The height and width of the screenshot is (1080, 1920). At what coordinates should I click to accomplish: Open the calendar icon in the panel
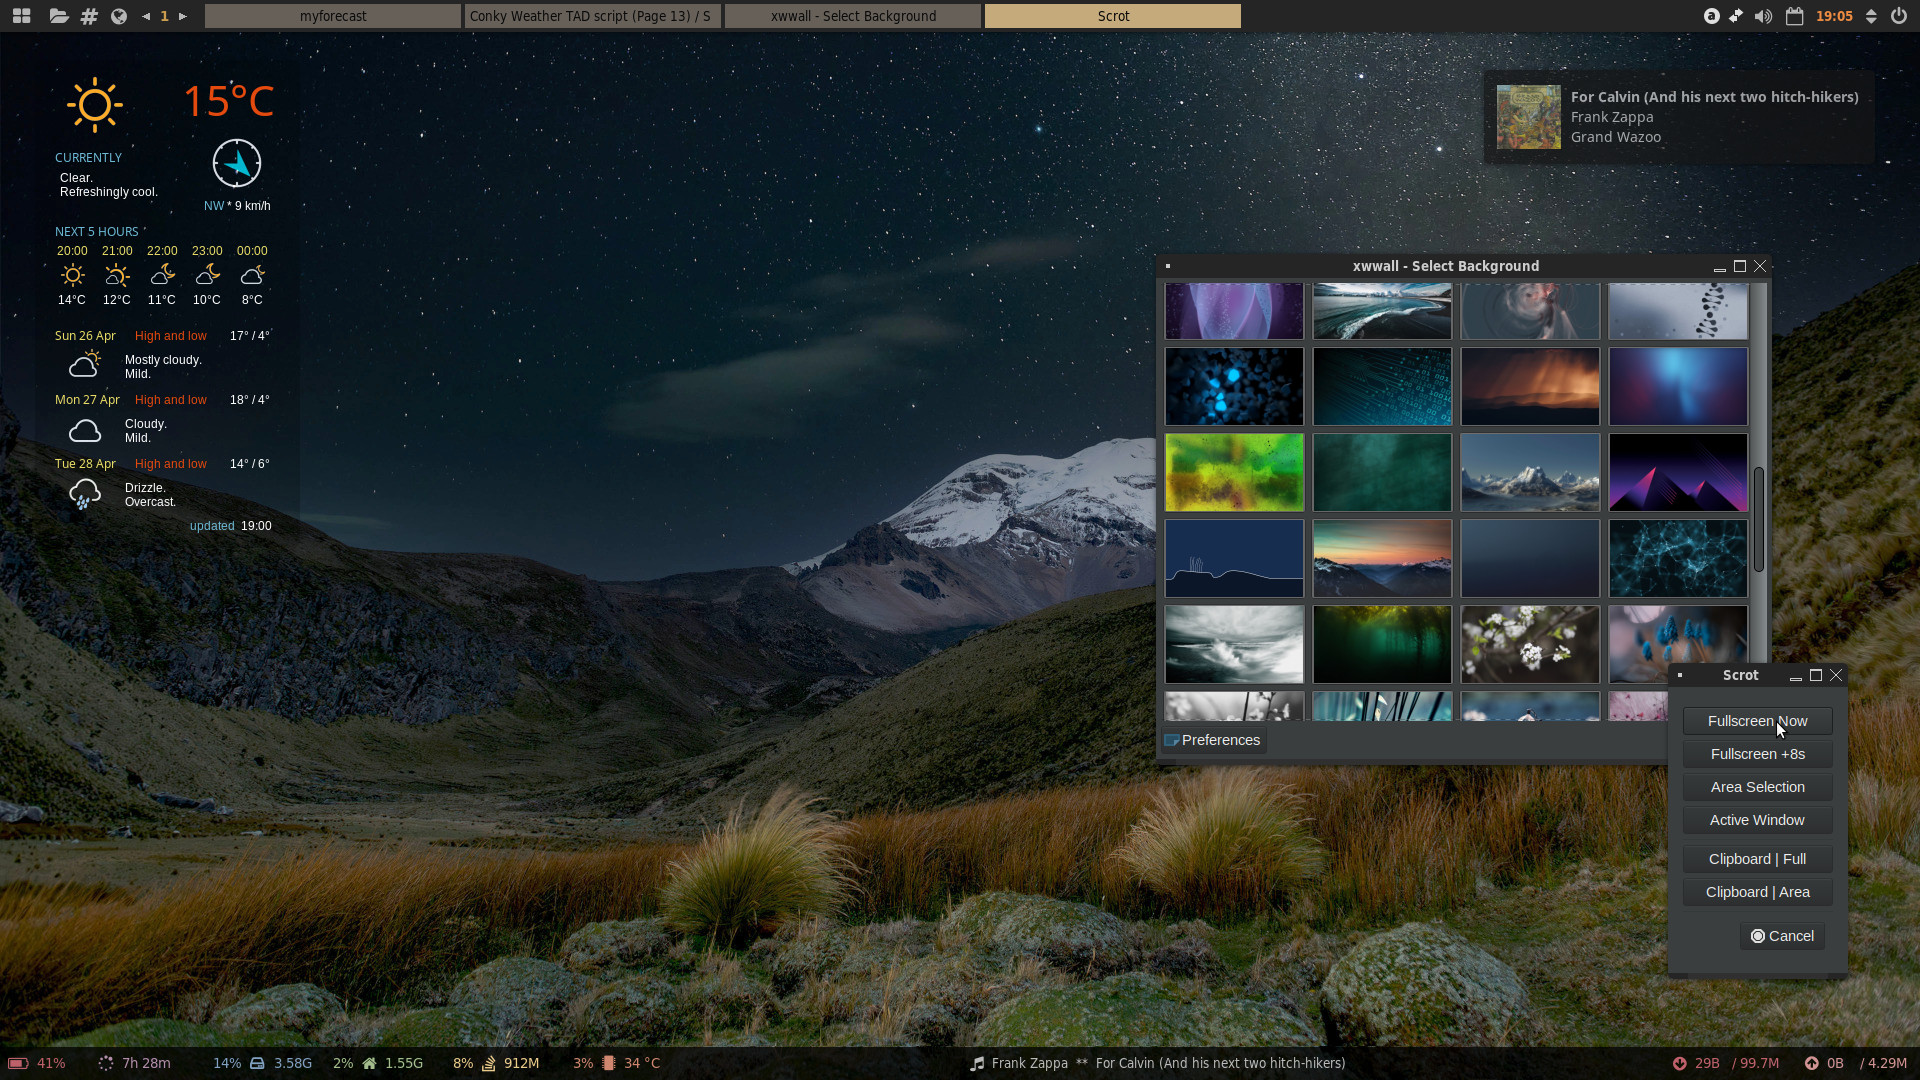coord(1795,16)
